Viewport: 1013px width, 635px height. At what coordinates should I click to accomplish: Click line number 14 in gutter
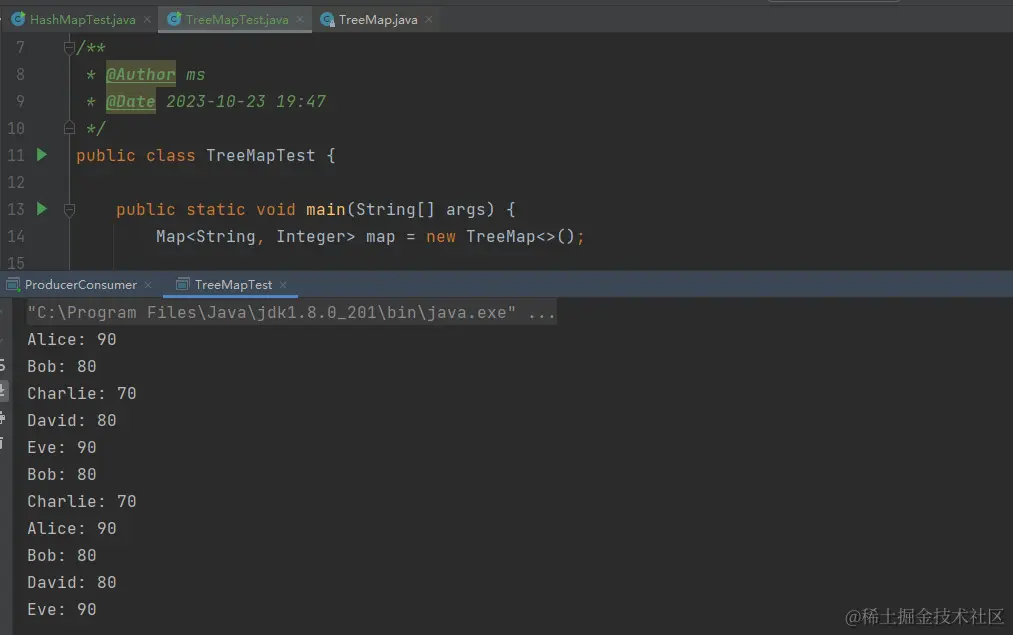coord(16,236)
